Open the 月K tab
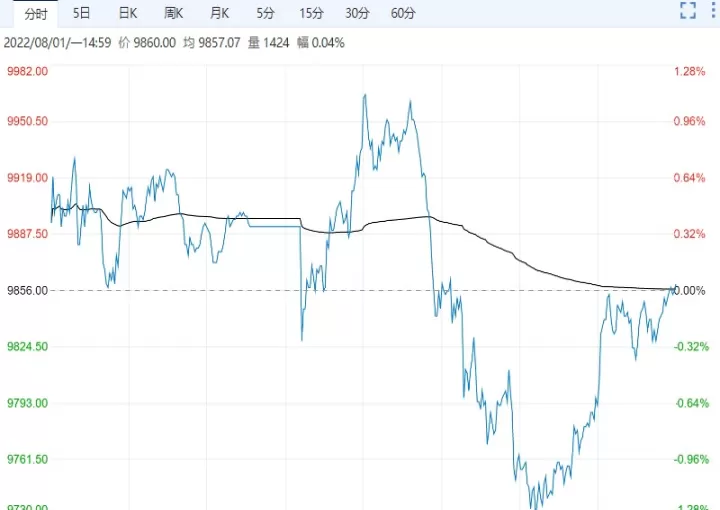The image size is (720, 510). coord(219,13)
